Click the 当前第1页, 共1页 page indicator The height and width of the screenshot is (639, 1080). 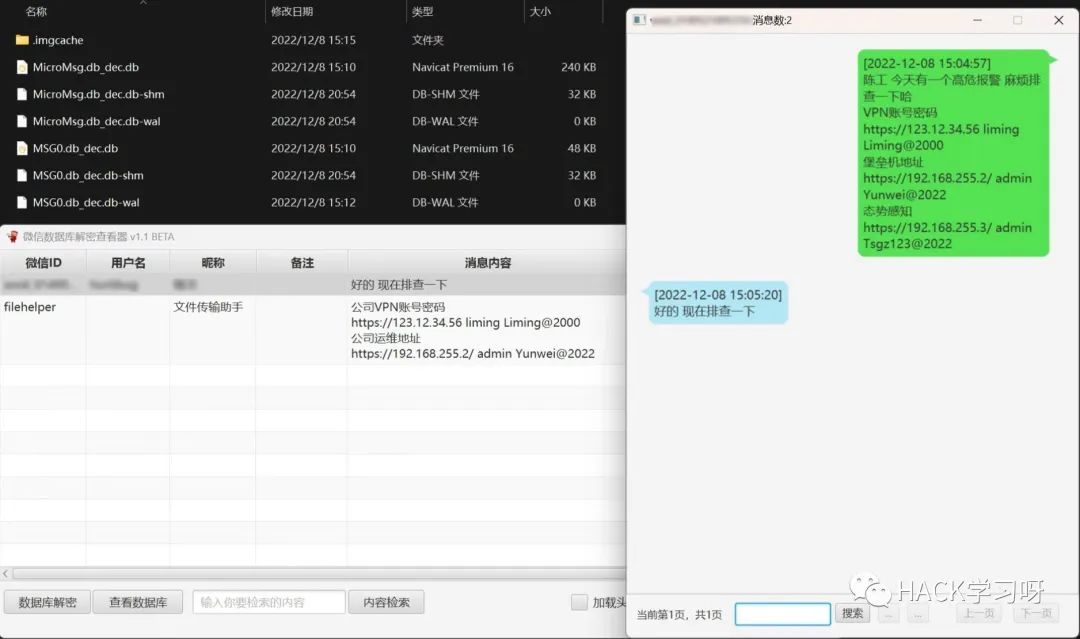pyautogui.click(x=679, y=614)
